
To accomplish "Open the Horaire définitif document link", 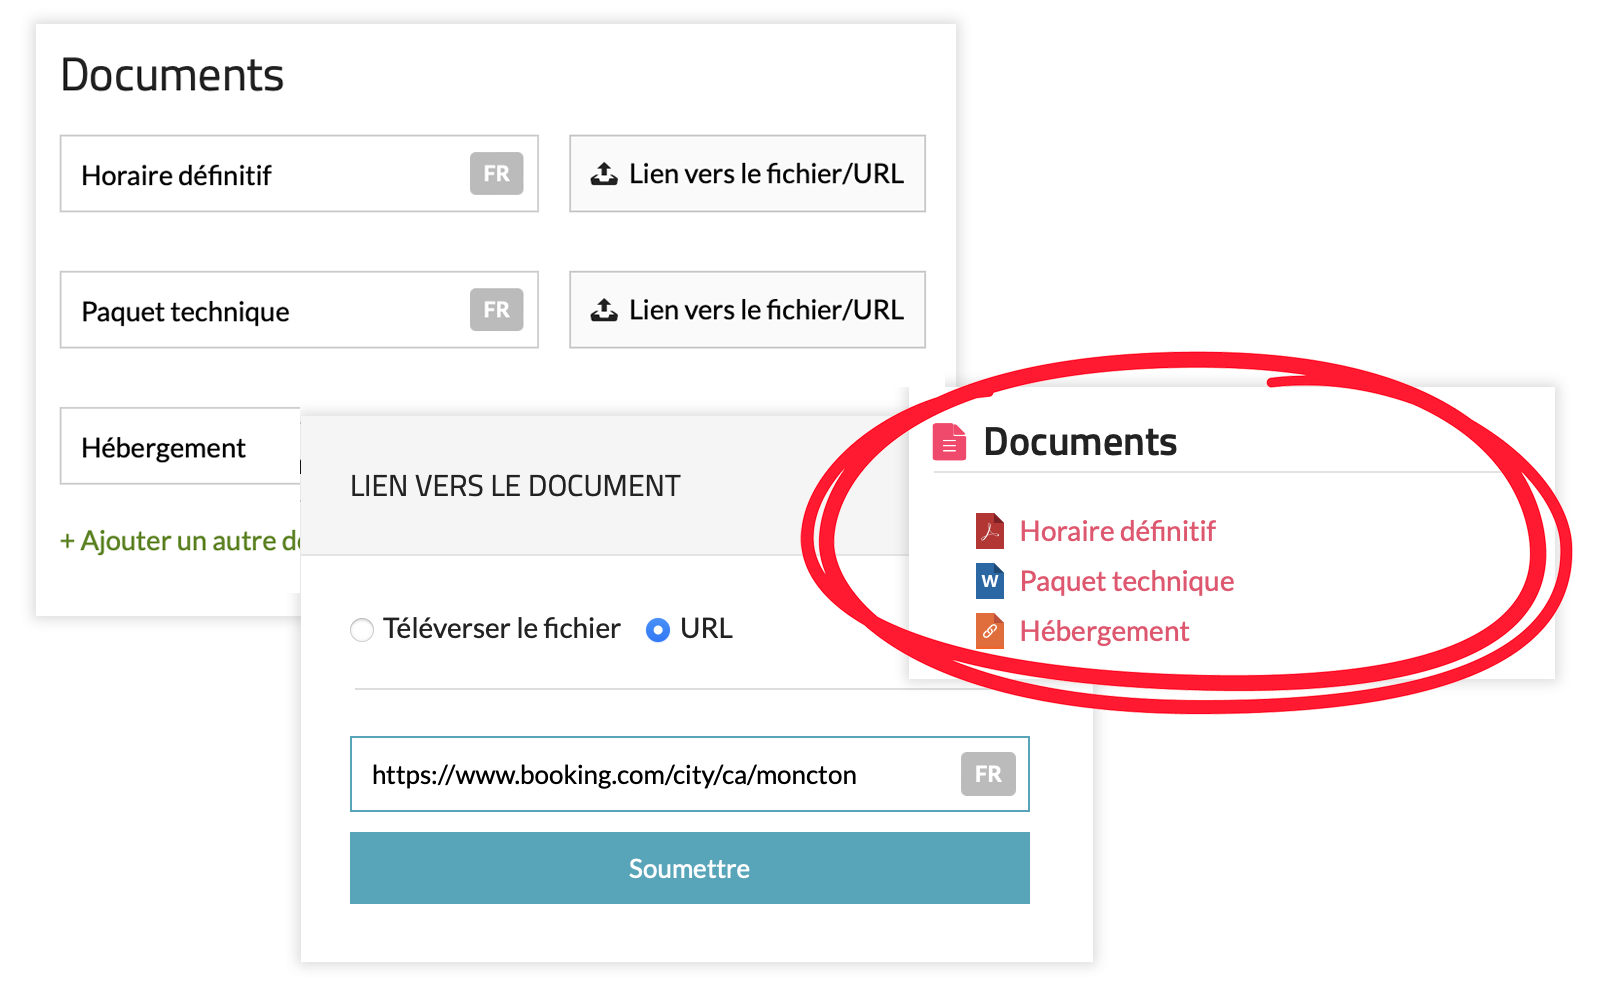I will [1117, 531].
